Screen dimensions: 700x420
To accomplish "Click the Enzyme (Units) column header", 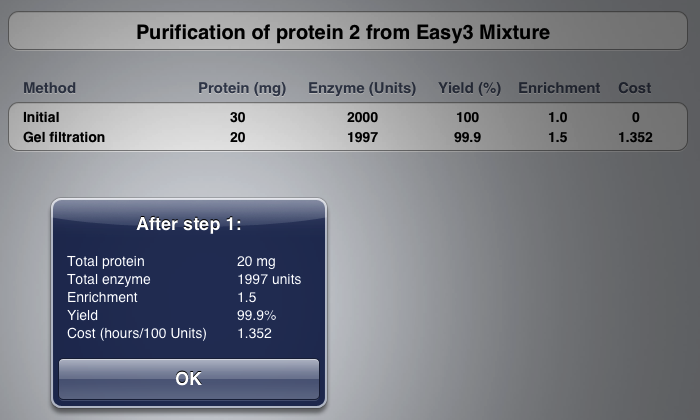I will coord(362,88).
